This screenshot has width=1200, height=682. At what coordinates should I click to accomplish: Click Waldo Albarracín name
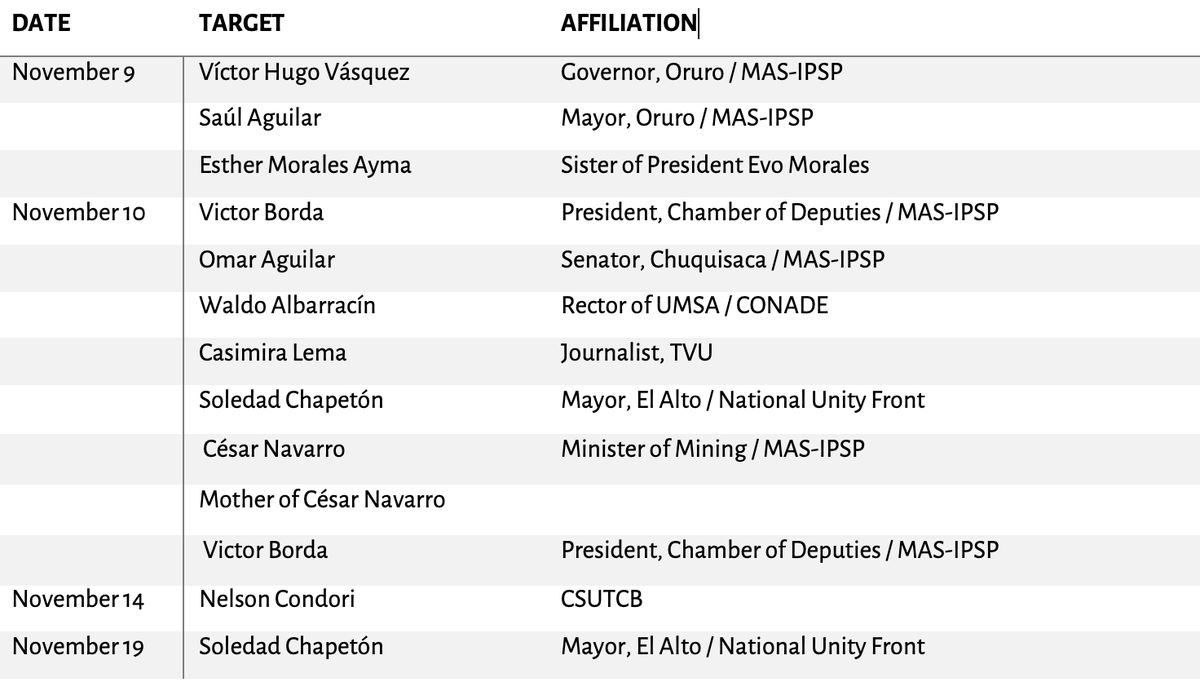click(x=287, y=305)
